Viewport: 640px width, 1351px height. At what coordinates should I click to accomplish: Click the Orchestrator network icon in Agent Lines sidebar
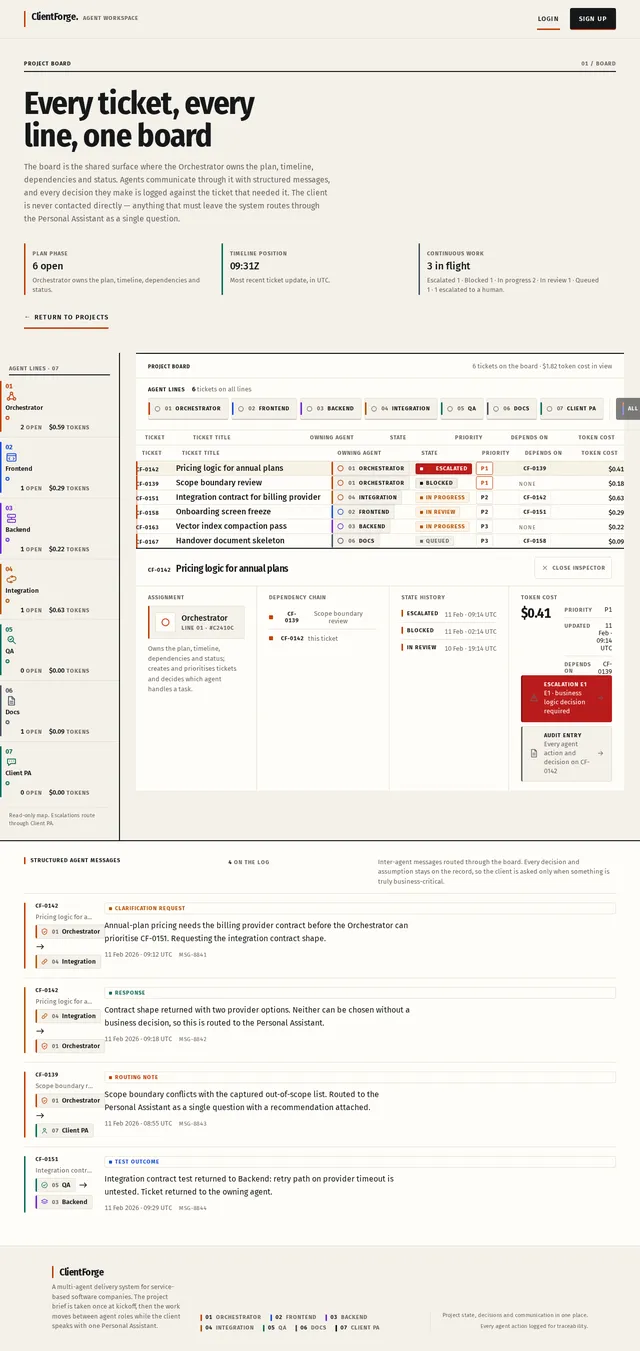pyautogui.click(x=11, y=396)
